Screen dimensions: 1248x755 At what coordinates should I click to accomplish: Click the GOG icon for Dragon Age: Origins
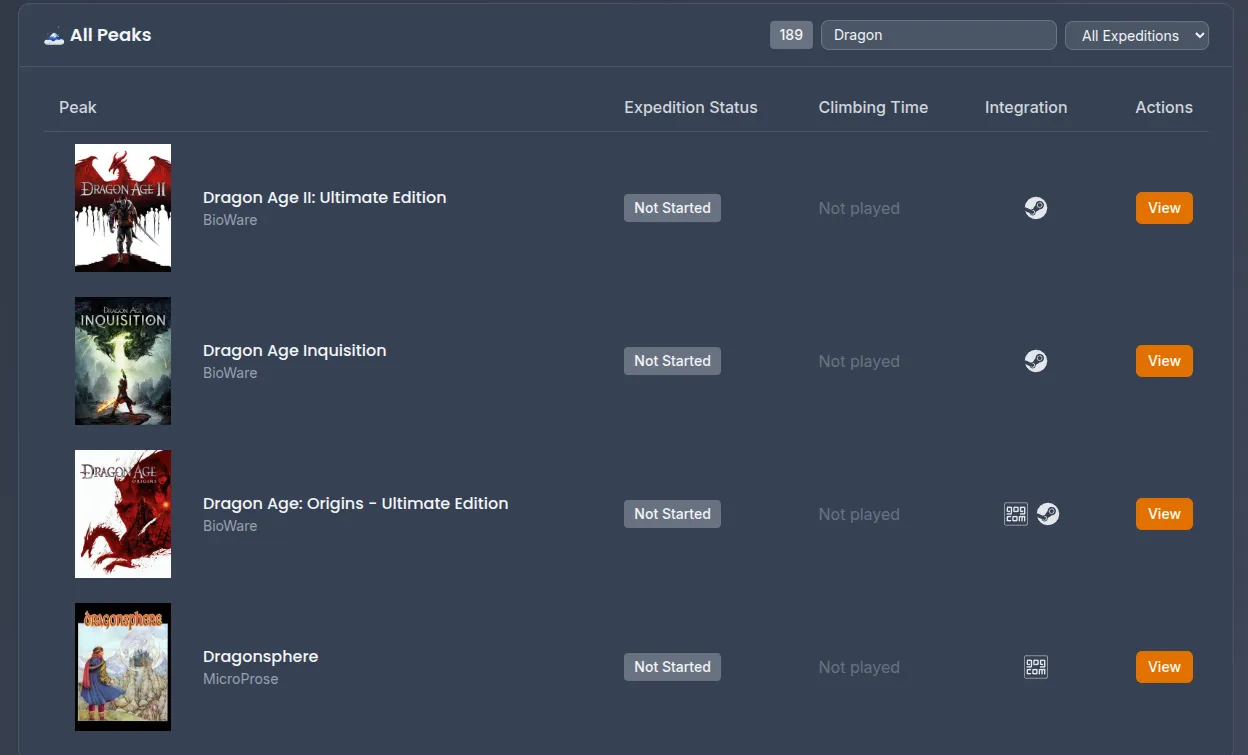coord(1016,514)
